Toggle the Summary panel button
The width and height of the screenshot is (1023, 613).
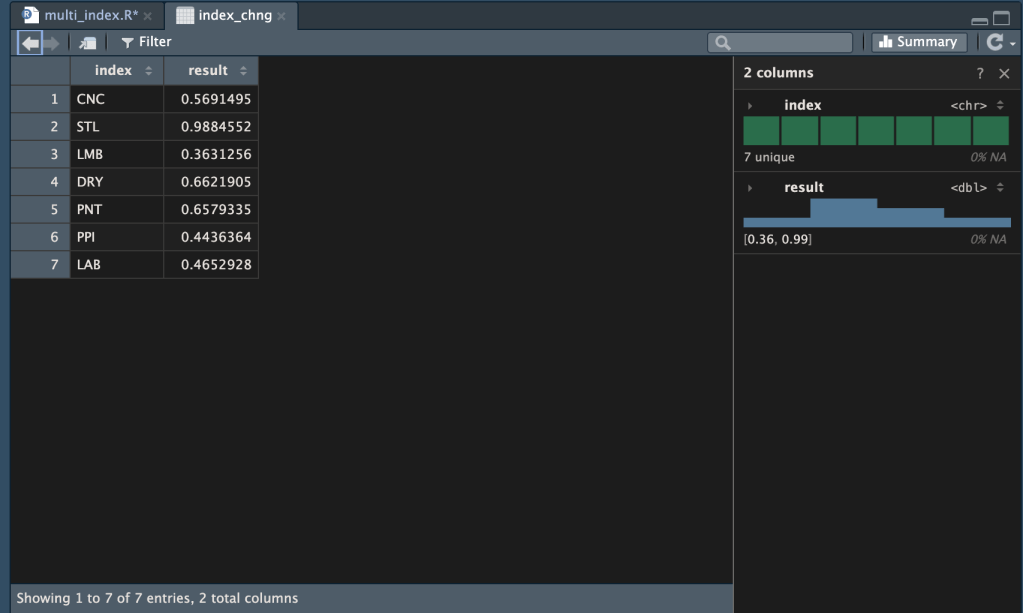919,42
